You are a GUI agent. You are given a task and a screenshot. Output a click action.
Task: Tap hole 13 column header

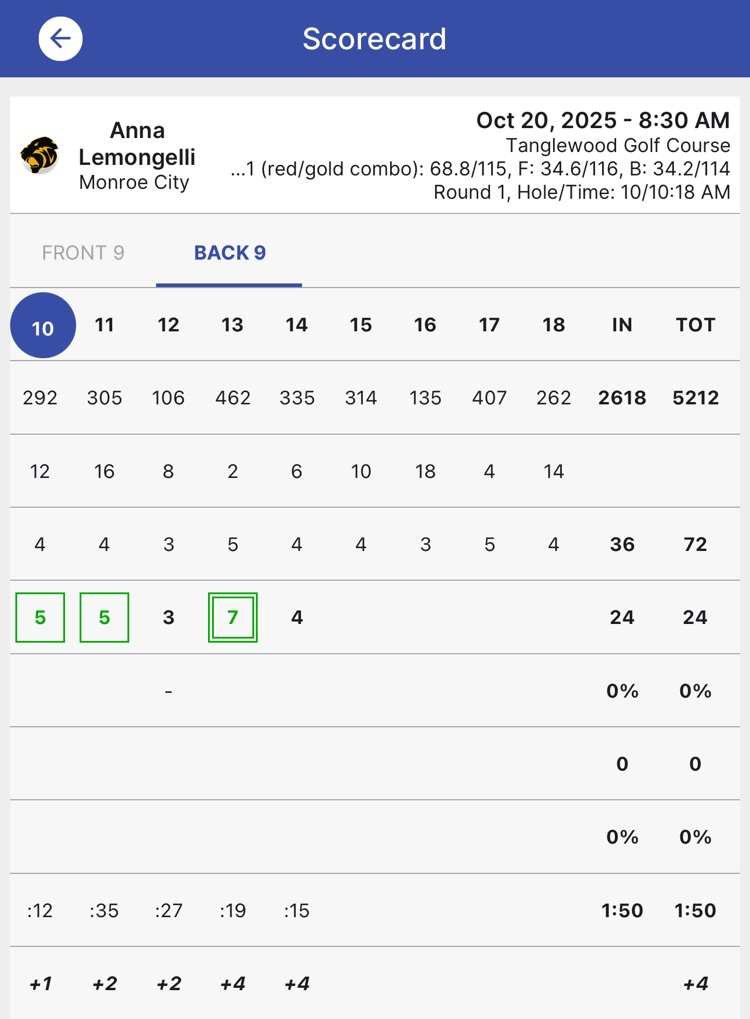232,325
